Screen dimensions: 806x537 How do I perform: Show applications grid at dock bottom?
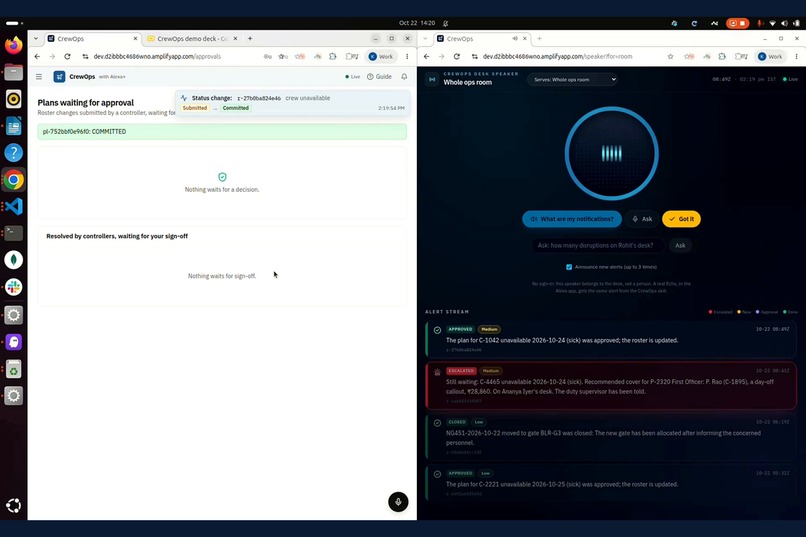(x=14, y=506)
